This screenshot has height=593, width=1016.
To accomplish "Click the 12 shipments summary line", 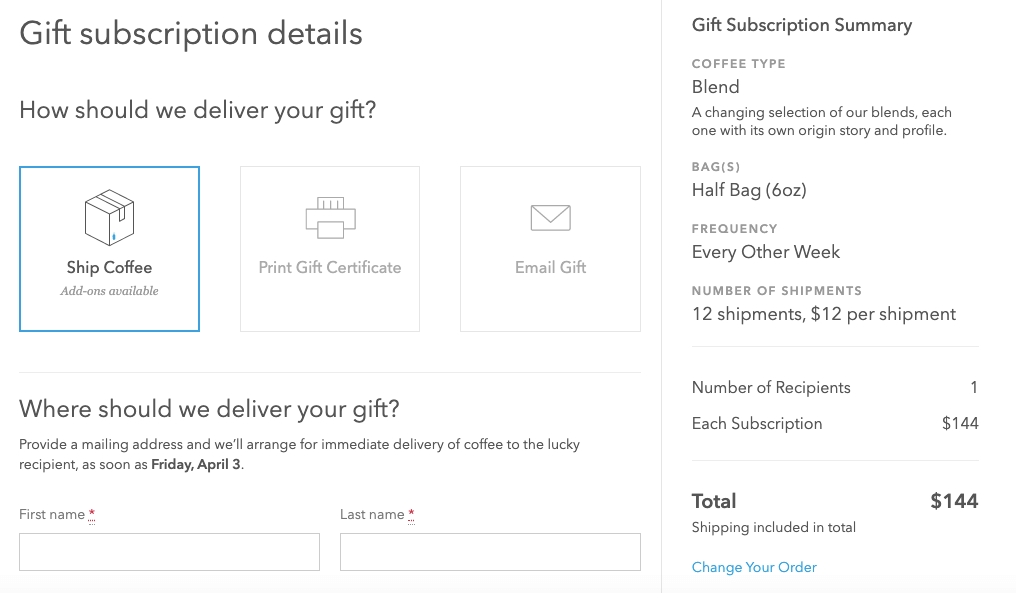I will click(x=824, y=314).
